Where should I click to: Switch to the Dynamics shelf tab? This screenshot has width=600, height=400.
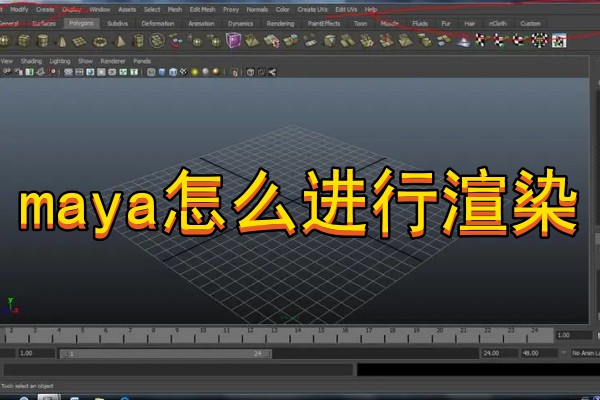pyautogui.click(x=241, y=24)
